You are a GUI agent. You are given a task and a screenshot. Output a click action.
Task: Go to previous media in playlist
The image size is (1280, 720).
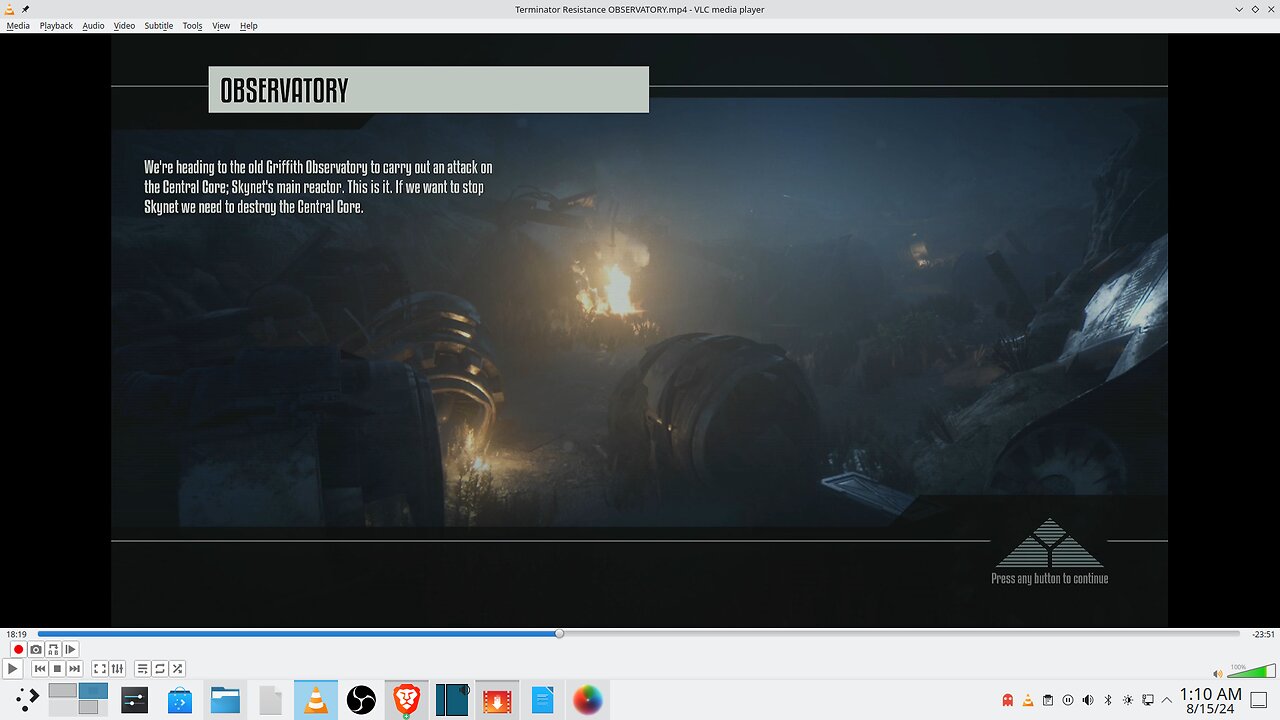(40, 668)
